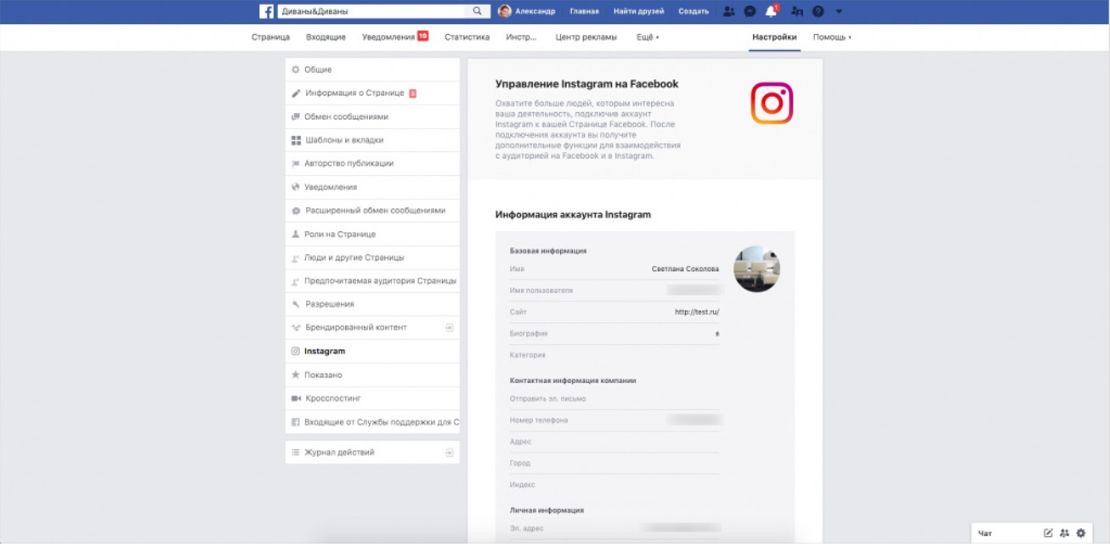Click the Instagram glyph in sidebar

[296, 351]
